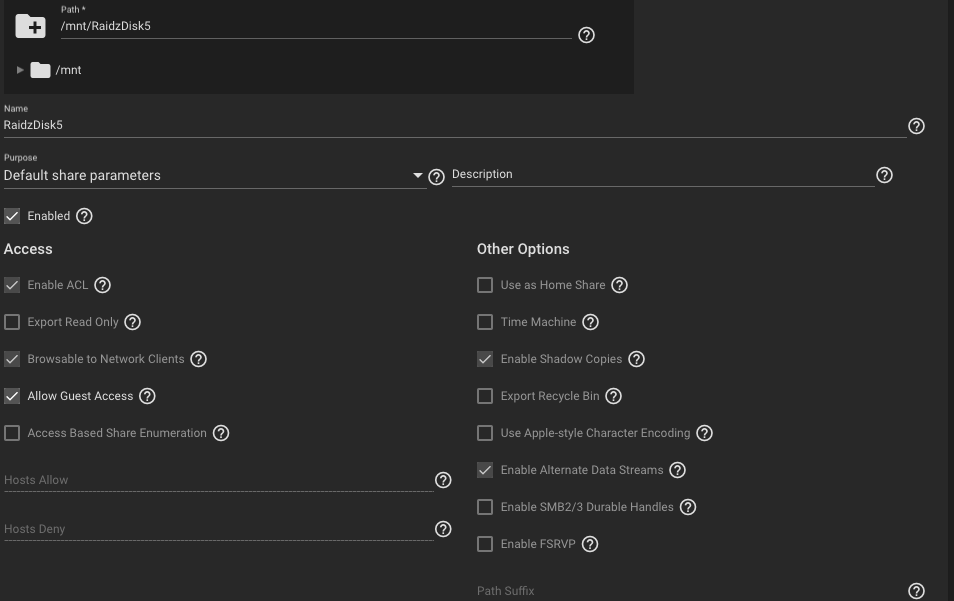Click the create new folder icon beside Path
The image size is (954, 601).
point(30,26)
